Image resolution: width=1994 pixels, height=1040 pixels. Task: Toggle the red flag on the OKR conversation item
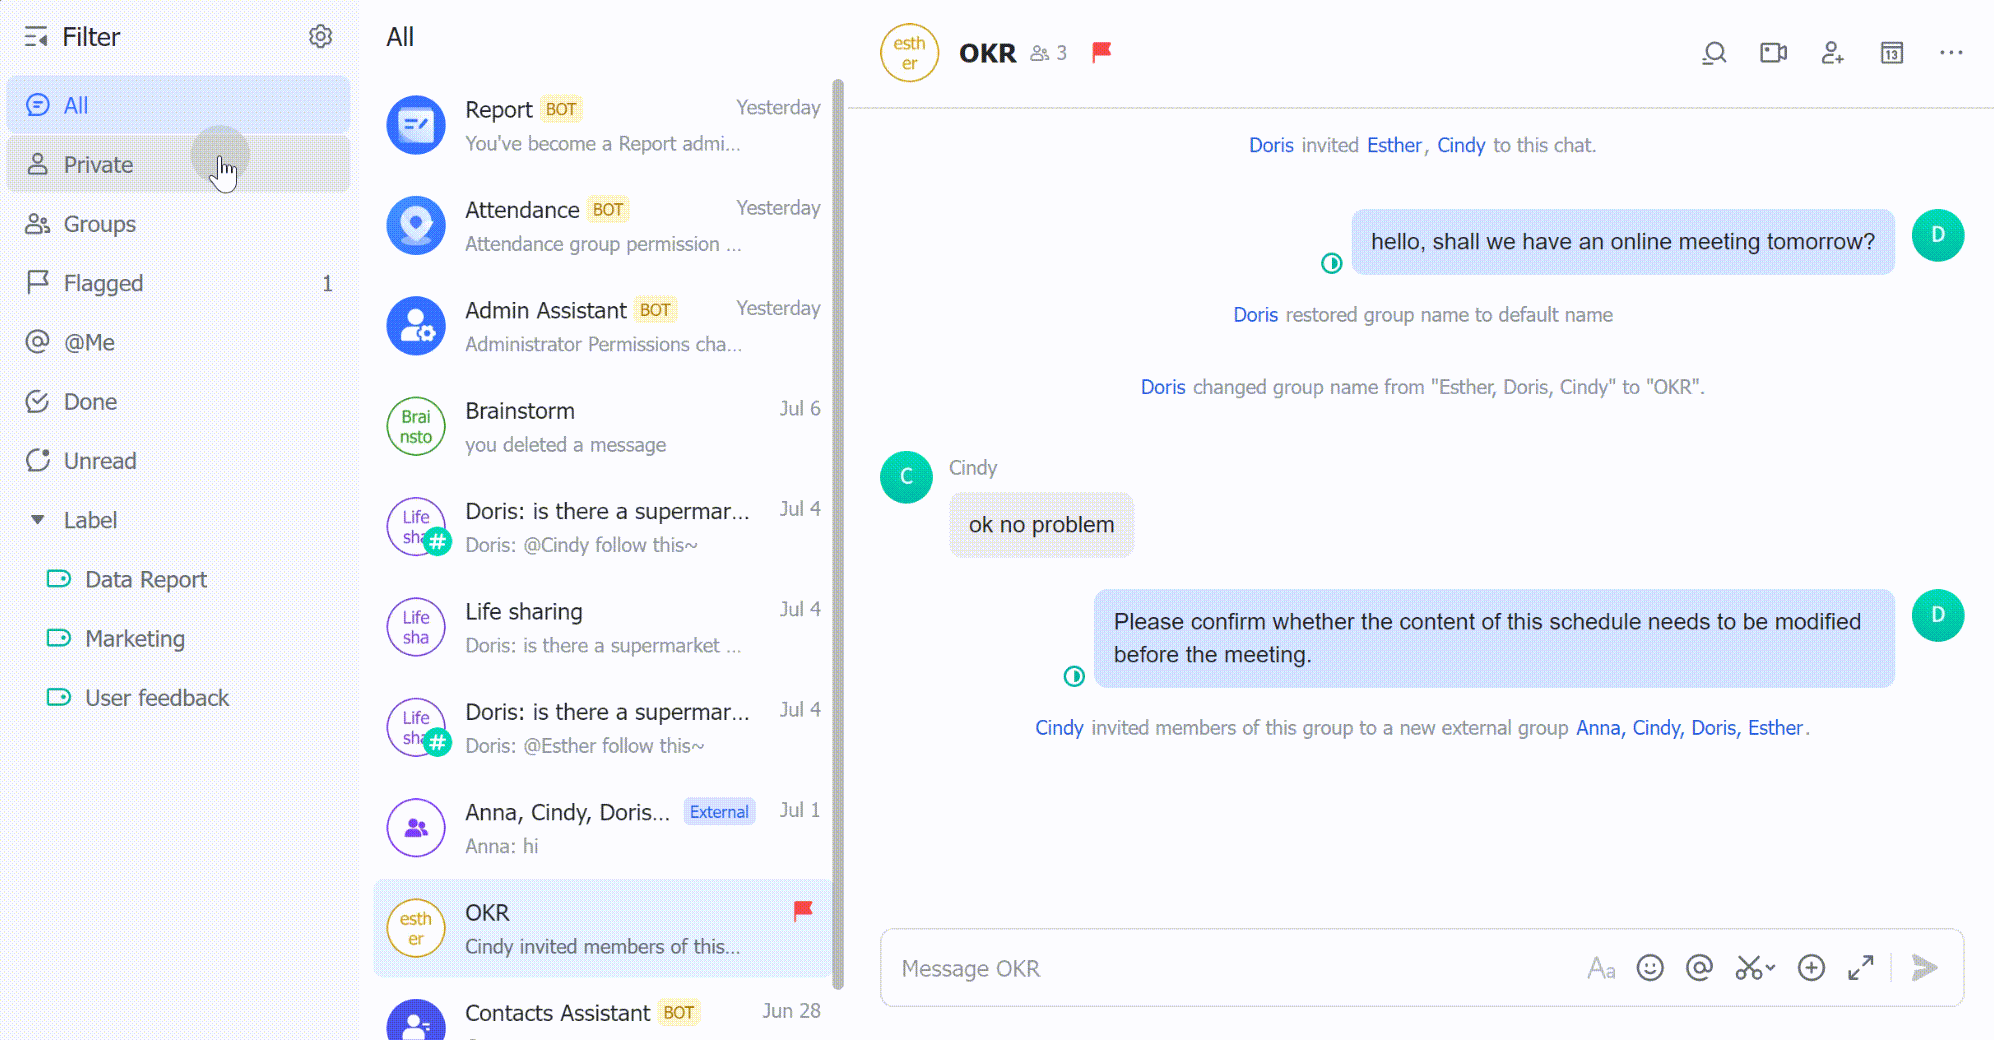803,911
